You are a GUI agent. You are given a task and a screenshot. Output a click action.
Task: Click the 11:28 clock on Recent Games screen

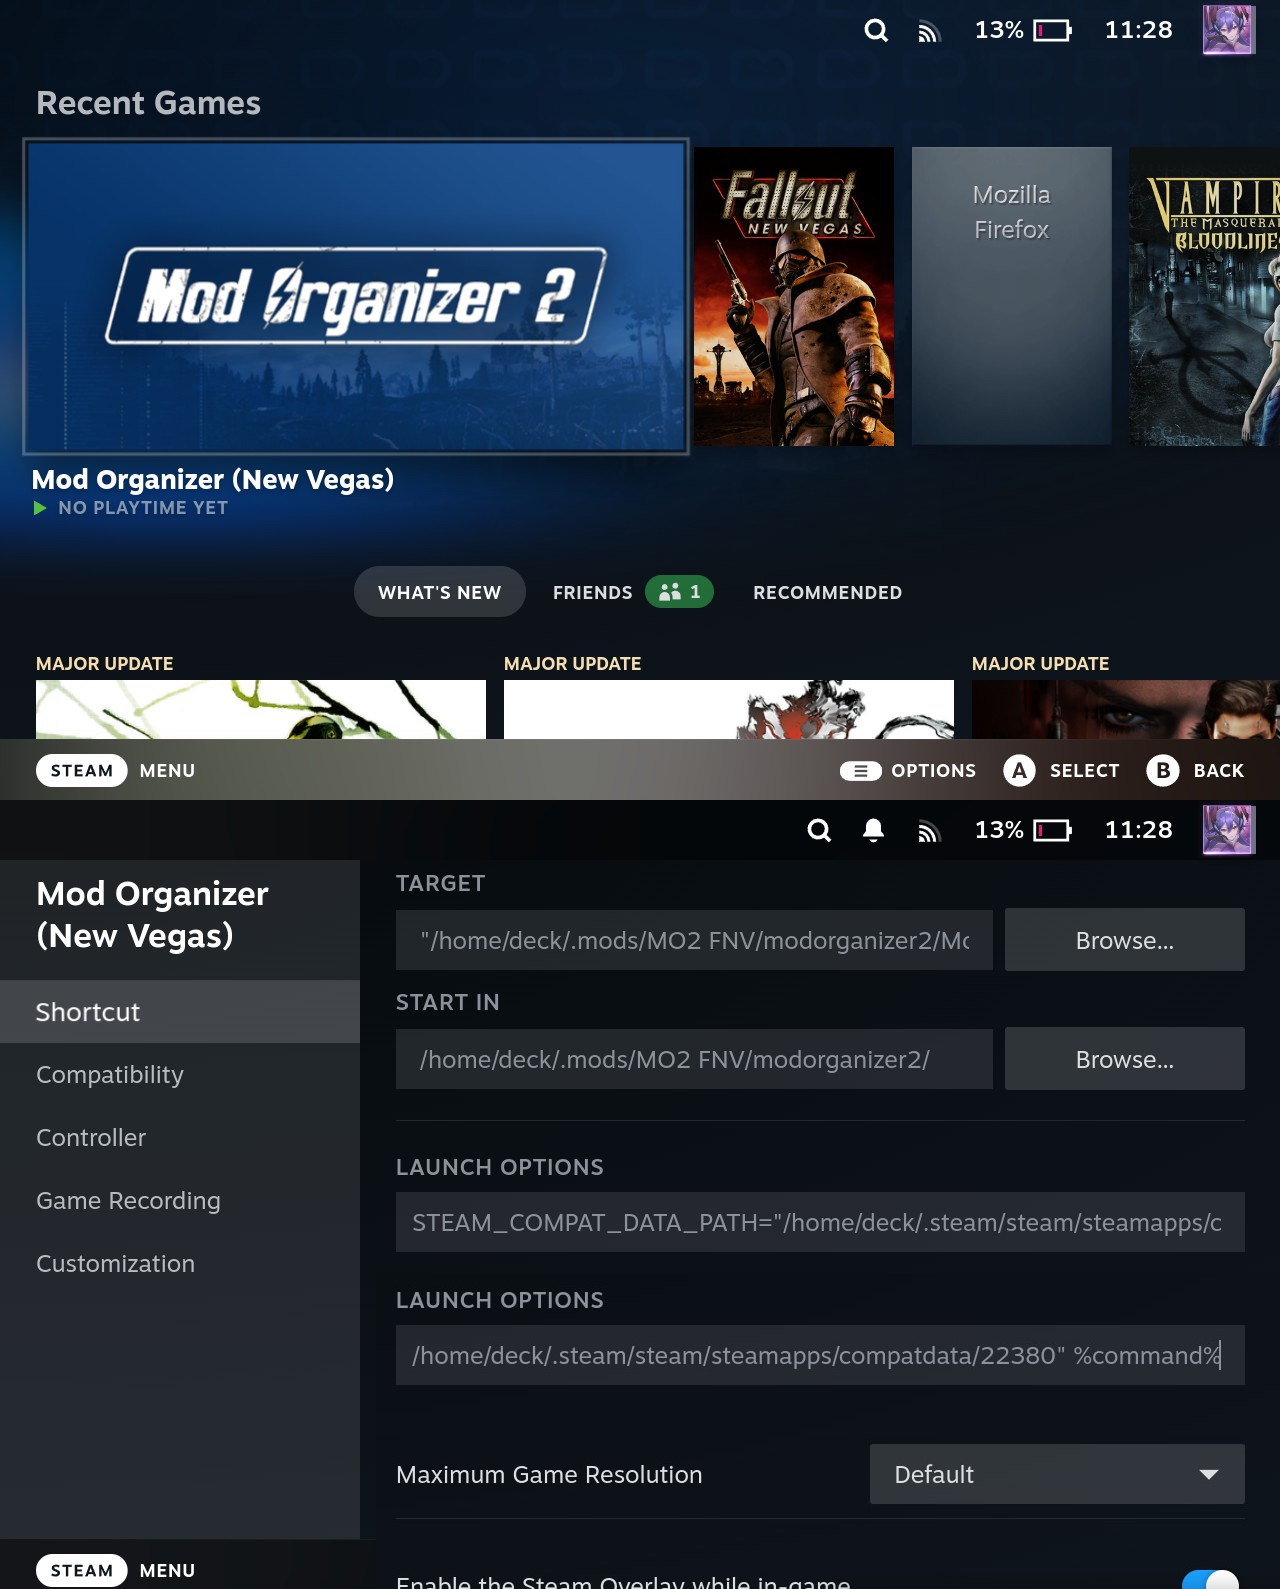(x=1138, y=30)
